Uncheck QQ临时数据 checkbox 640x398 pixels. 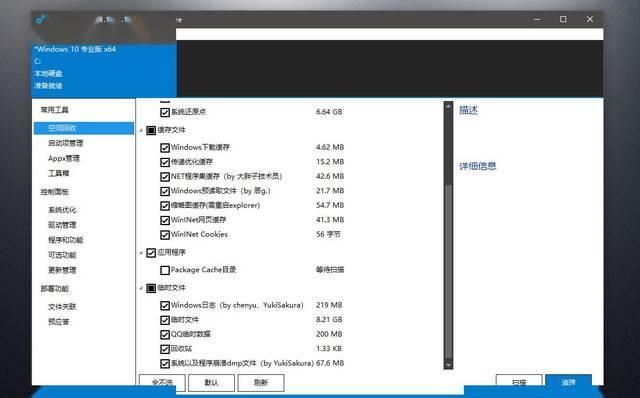coord(165,335)
